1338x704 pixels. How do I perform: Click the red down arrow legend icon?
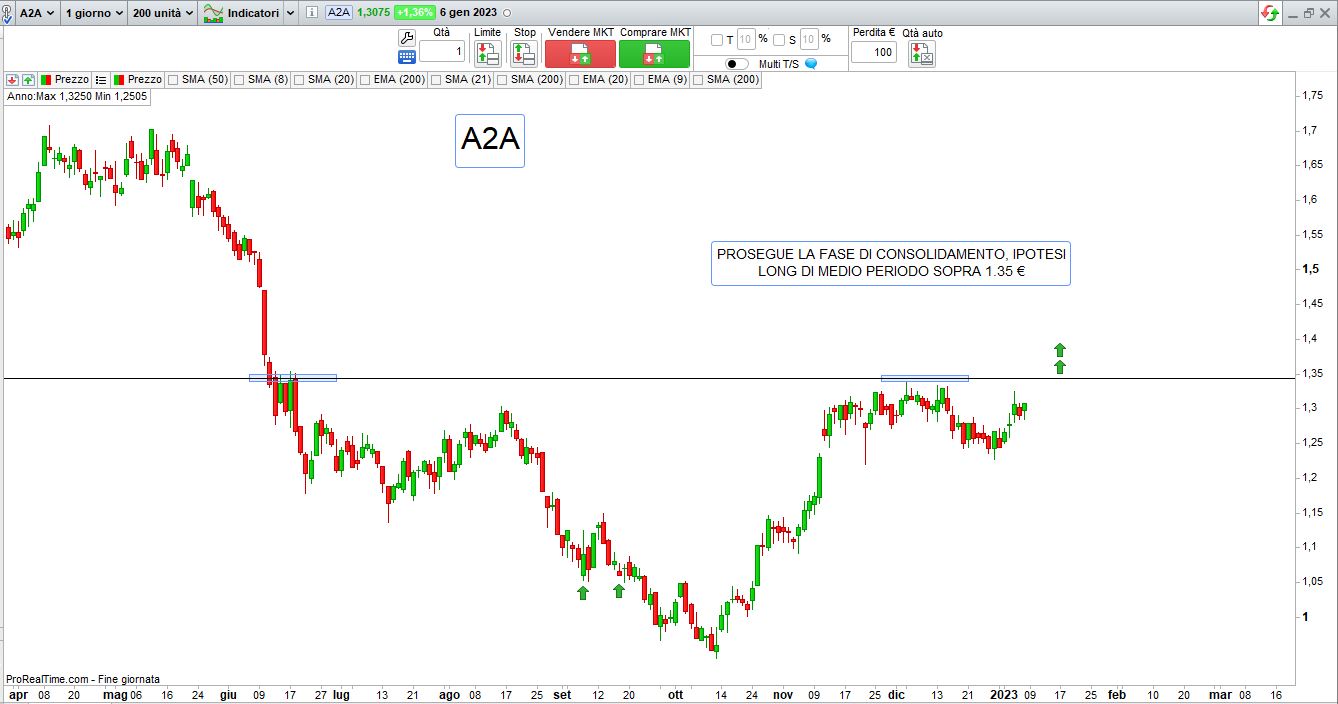click(12, 79)
